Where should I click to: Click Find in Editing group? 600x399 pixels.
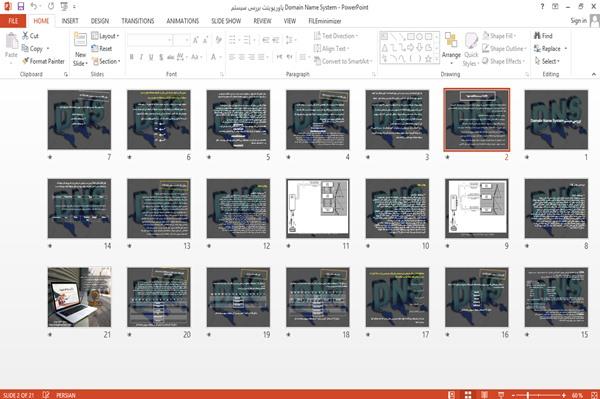coord(543,36)
